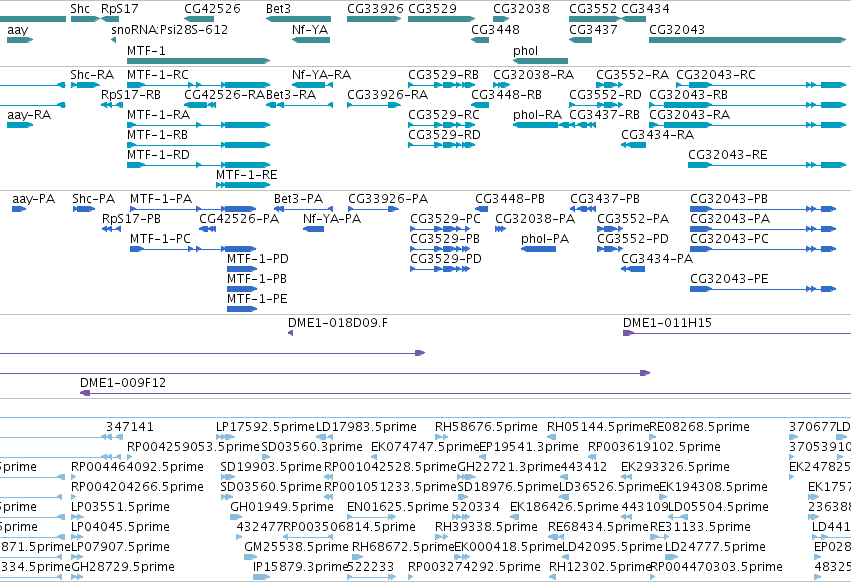Screen dimensions: 851x582
Task: Click the RpS17-RB transcript
Action: point(111,105)
